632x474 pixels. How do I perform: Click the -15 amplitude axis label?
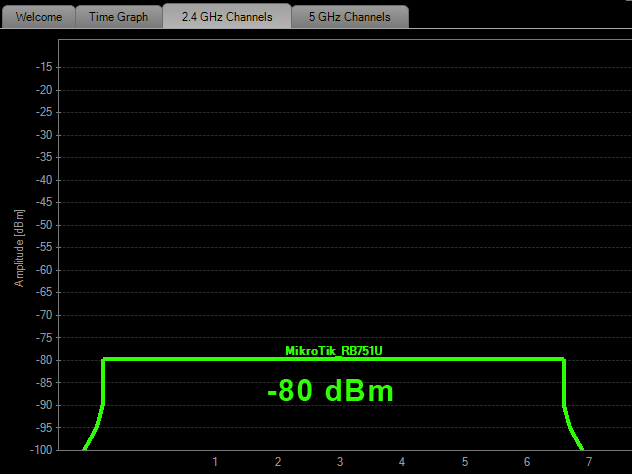point(44,67)
